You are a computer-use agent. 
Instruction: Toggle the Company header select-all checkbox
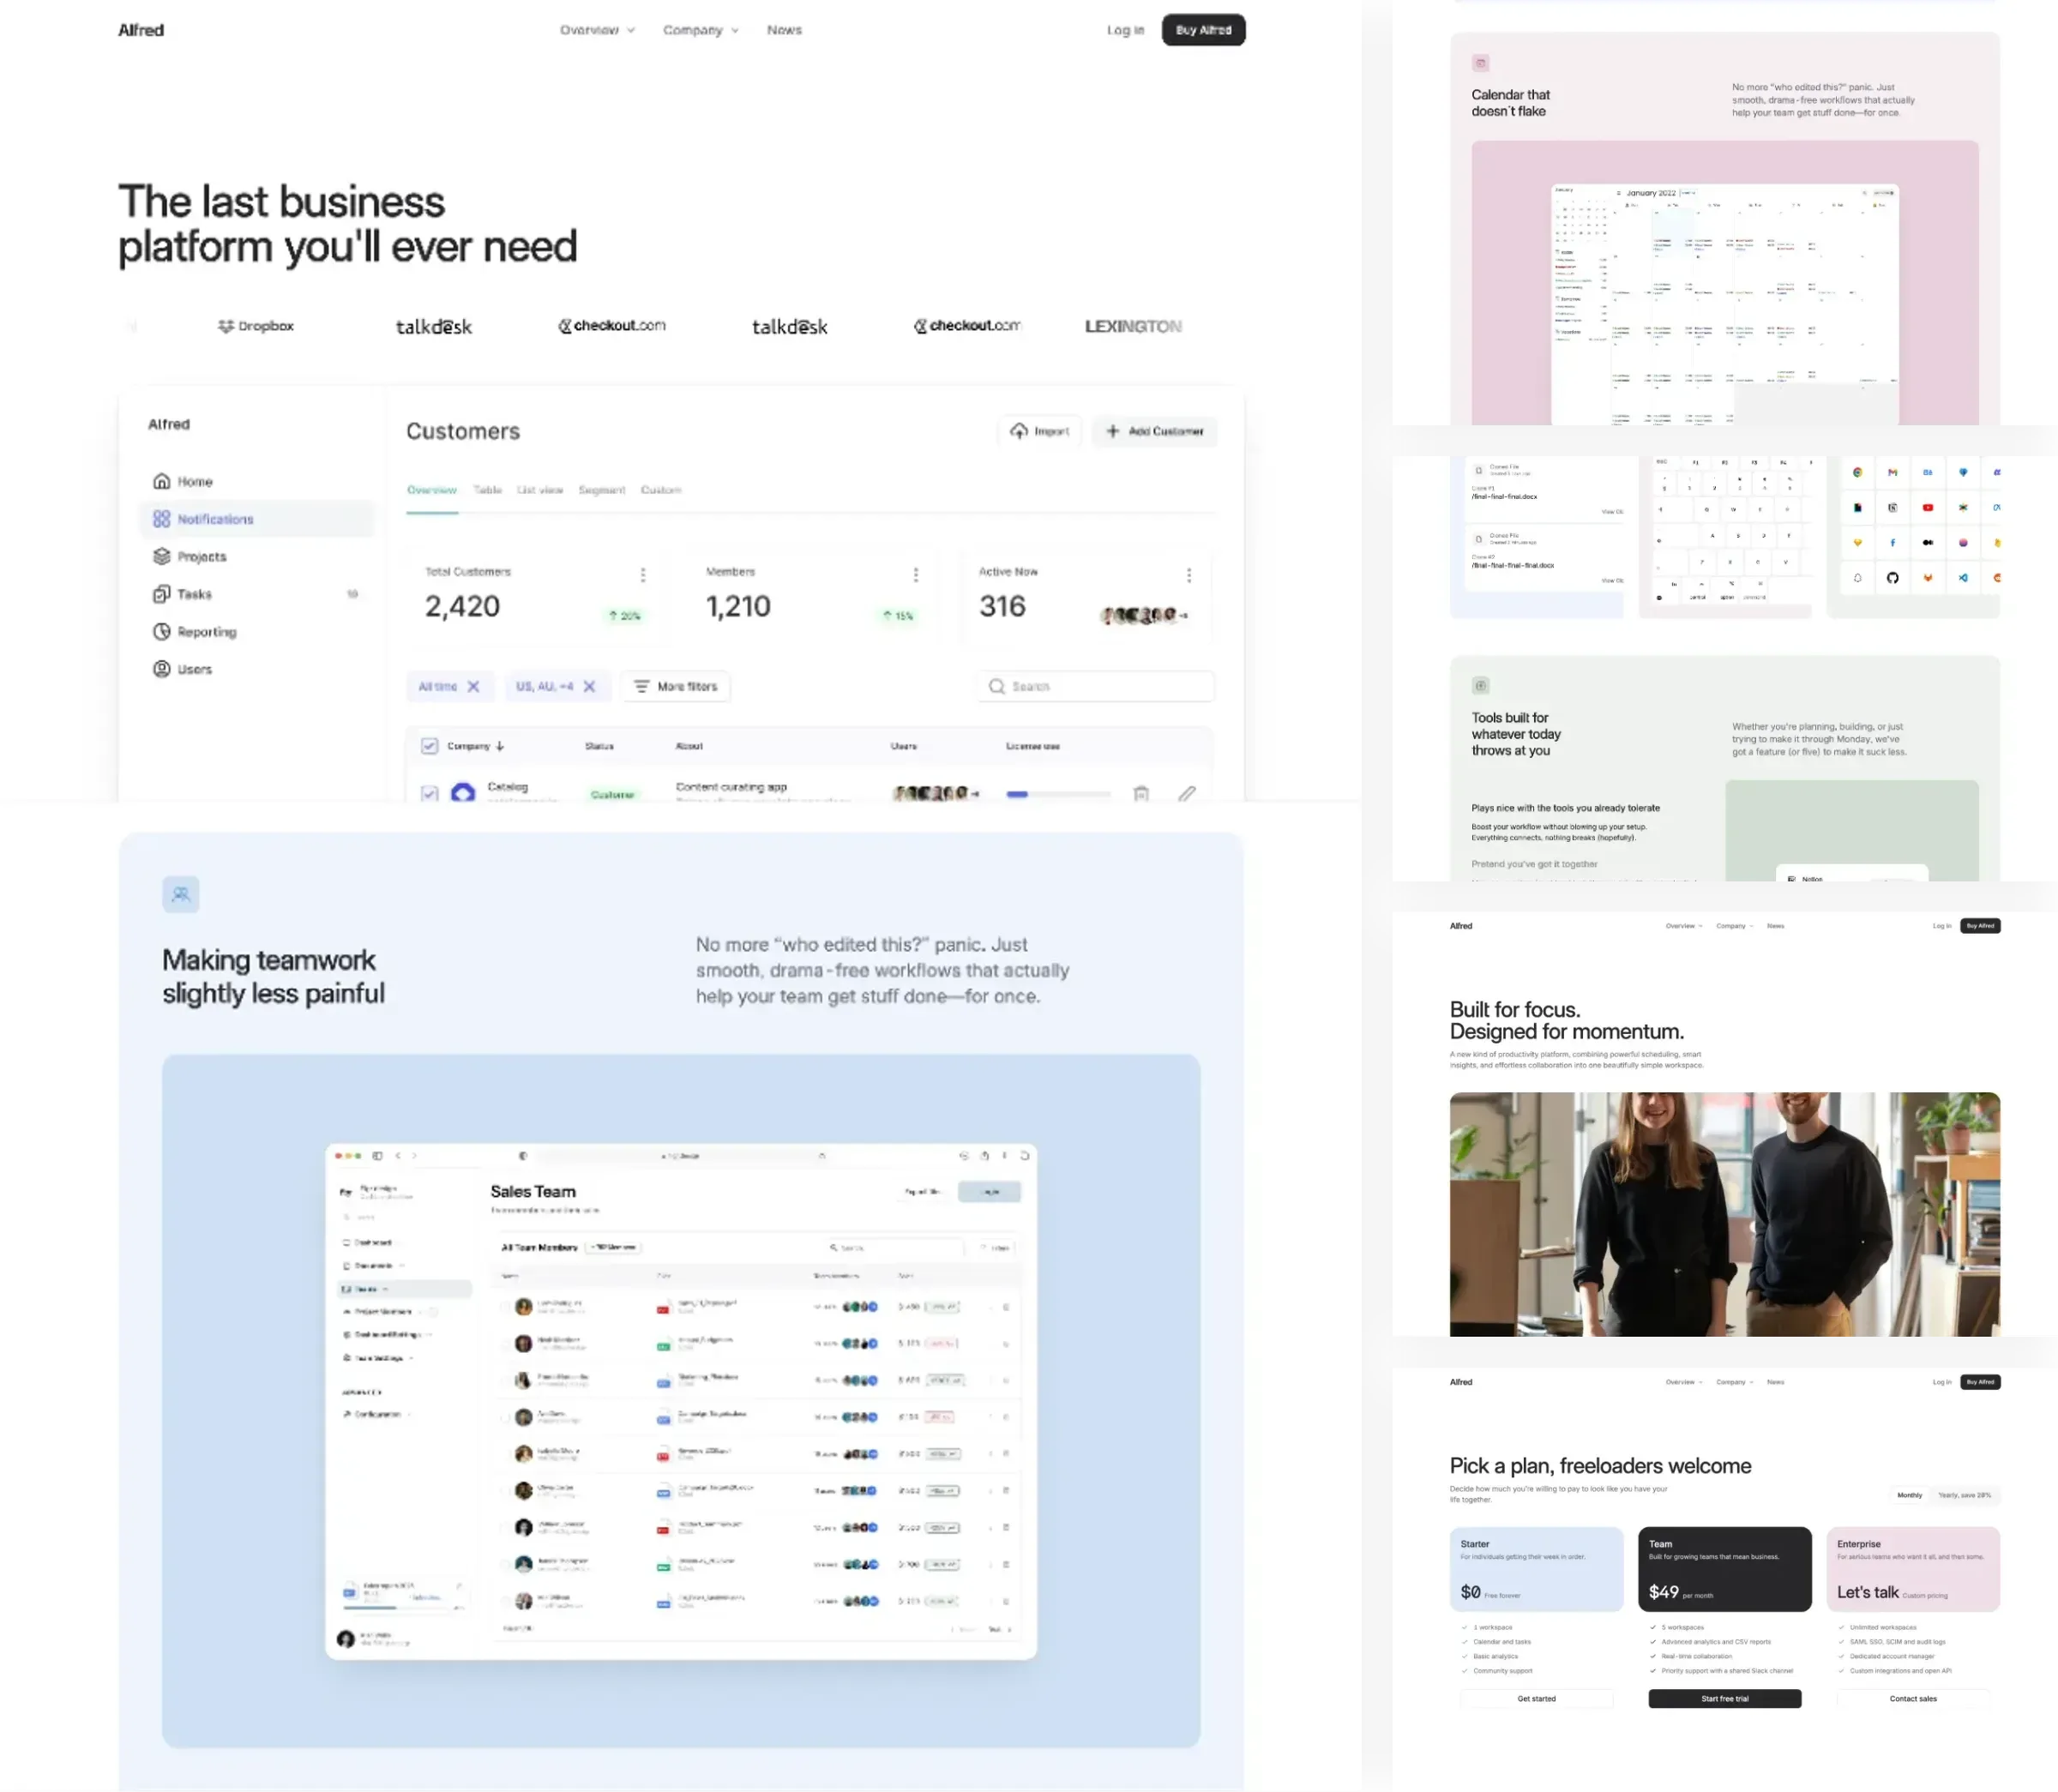[429, 746]
